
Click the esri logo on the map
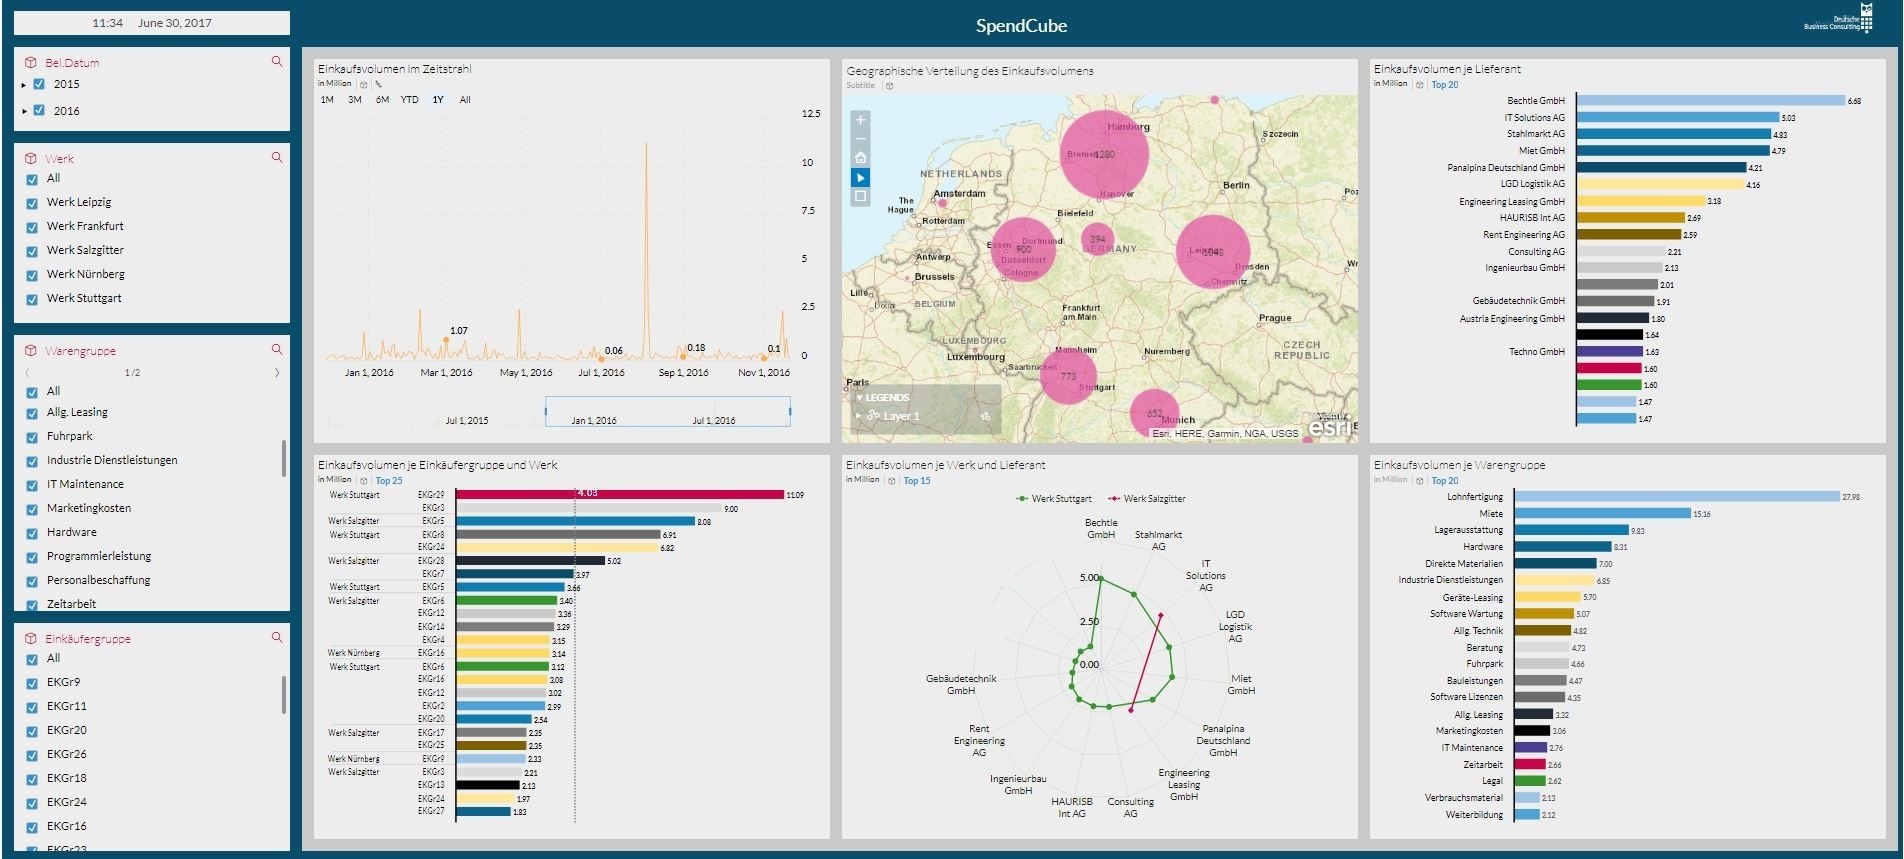coord(1329,427)
